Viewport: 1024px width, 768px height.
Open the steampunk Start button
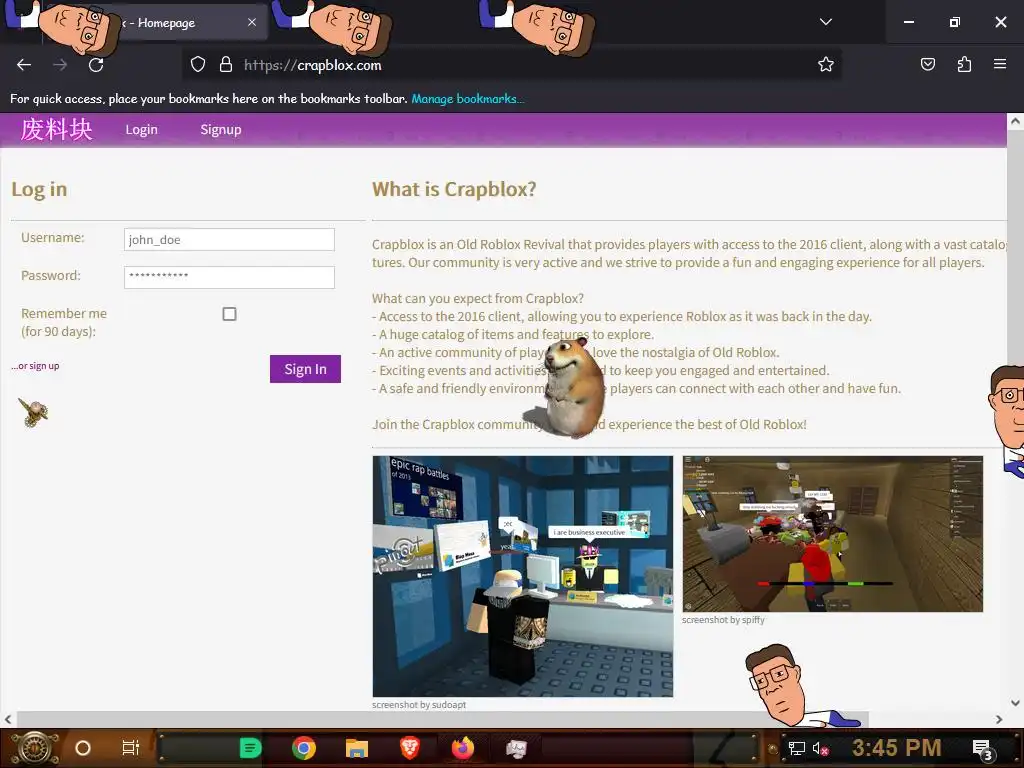(33, 748)
